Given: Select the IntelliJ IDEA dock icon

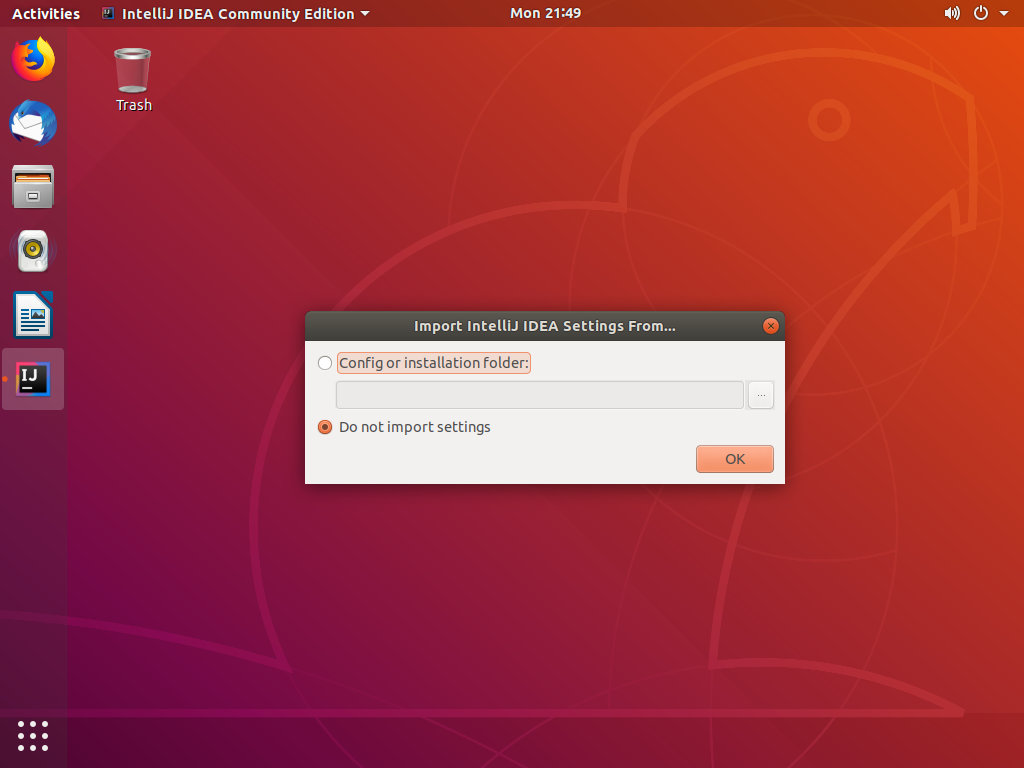Looking at the screenshot, I should (x=33, y=379).
